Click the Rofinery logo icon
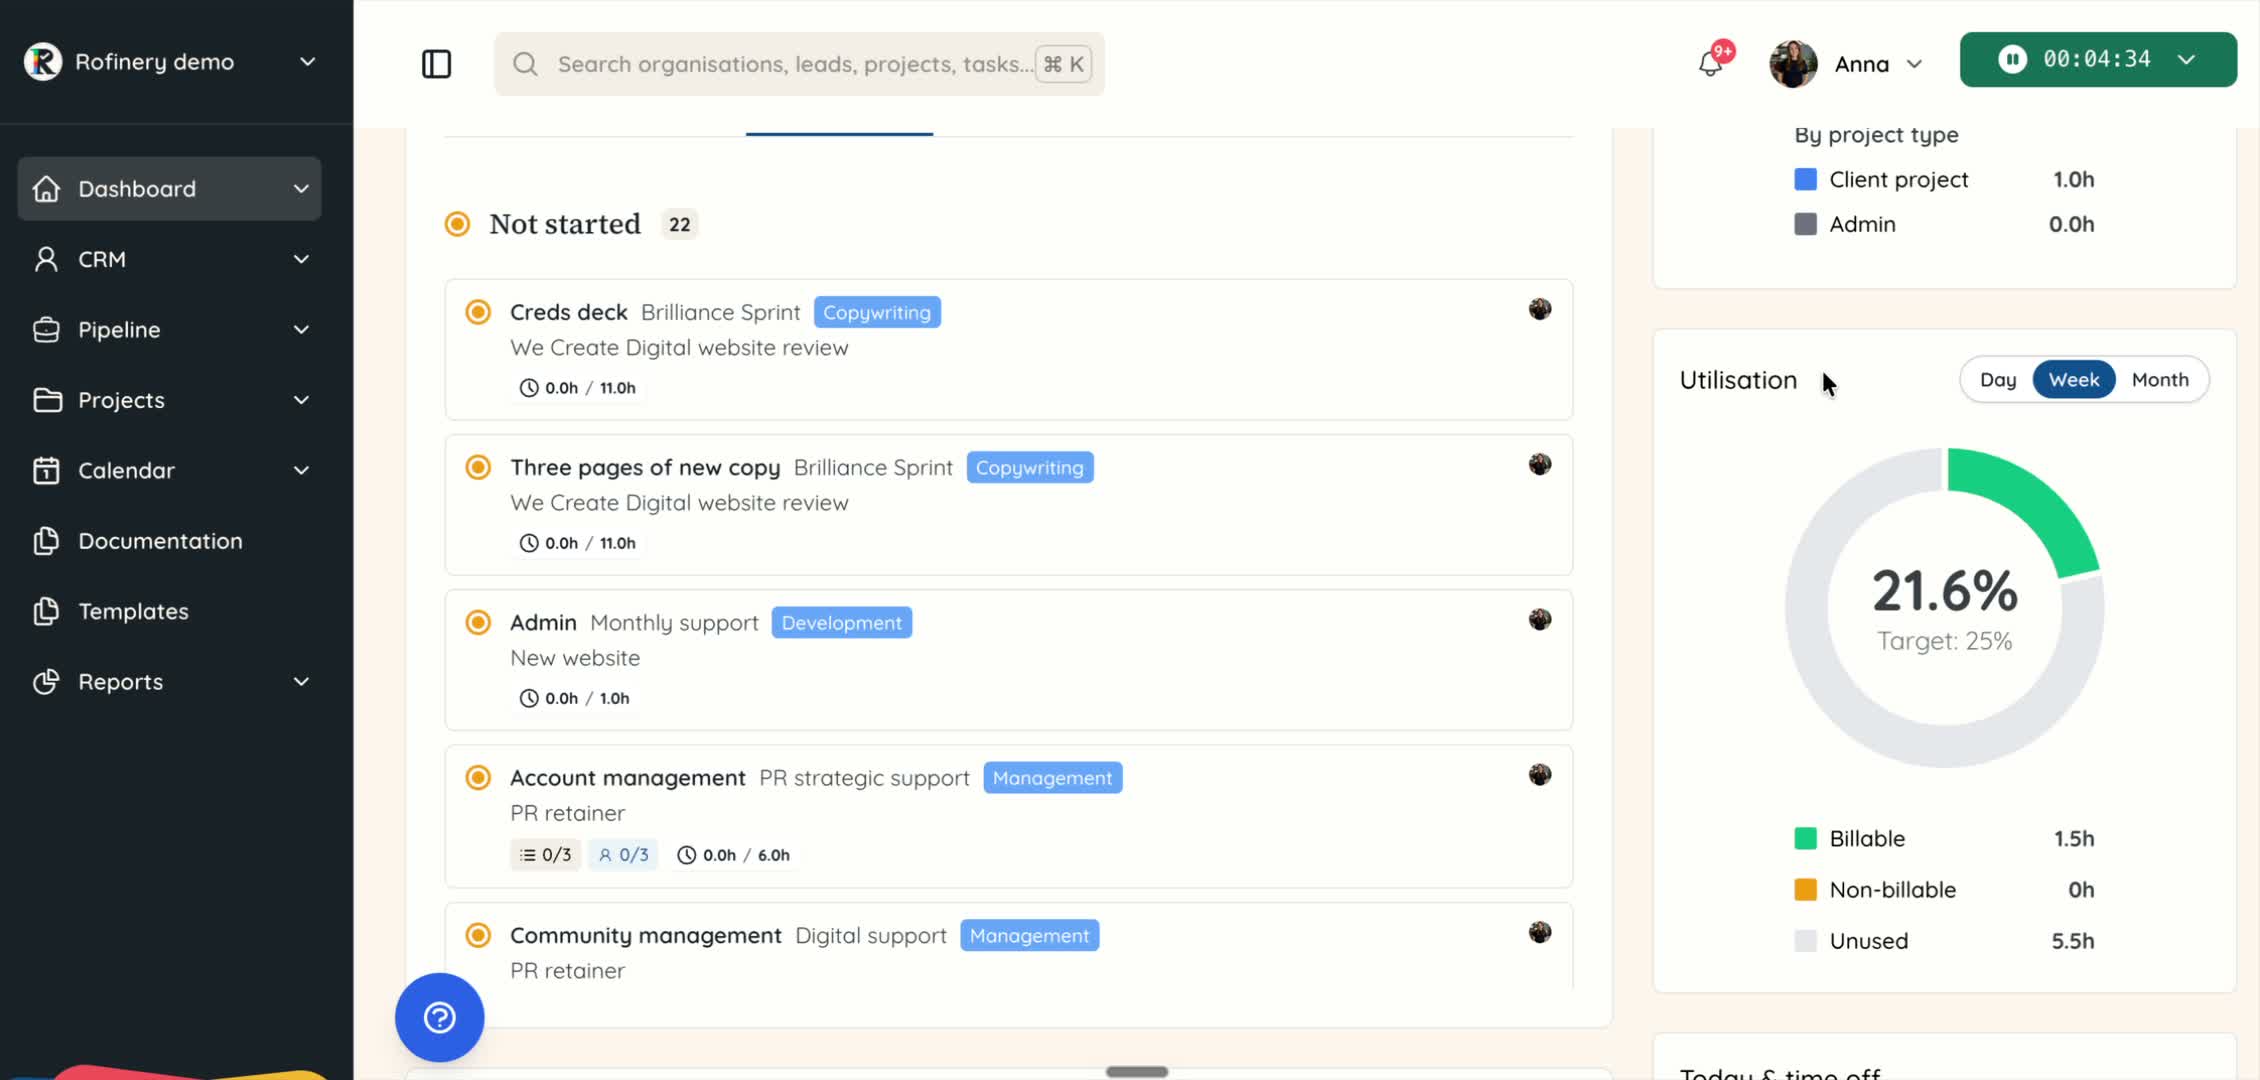 [43, 62]
